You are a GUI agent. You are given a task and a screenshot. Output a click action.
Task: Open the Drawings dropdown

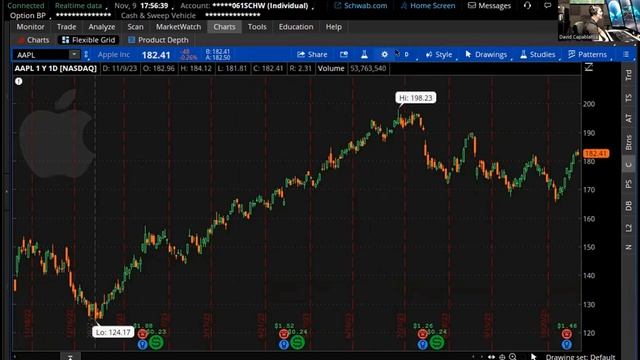(486, 55)
